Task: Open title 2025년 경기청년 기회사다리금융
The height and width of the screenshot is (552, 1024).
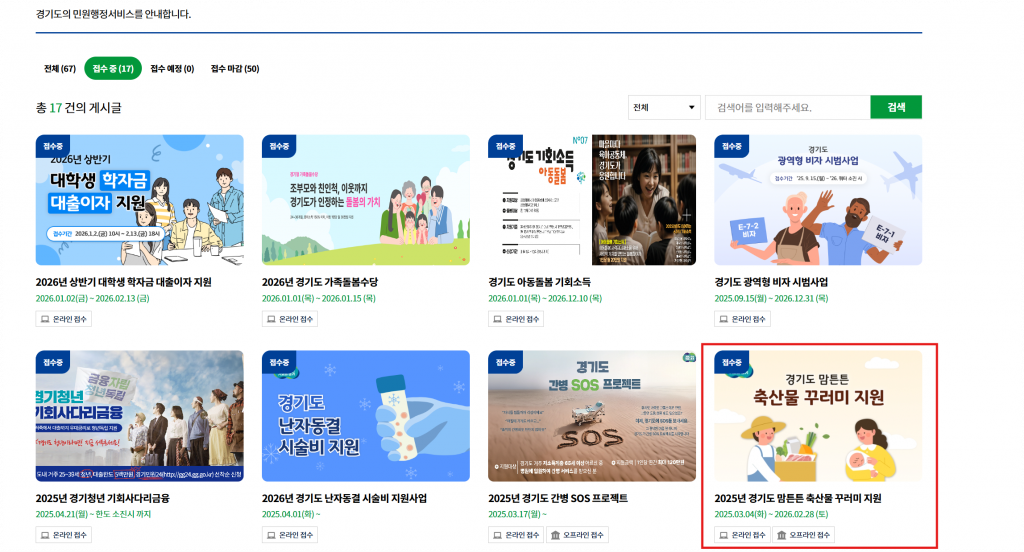Action: click(x=103, y=498)
